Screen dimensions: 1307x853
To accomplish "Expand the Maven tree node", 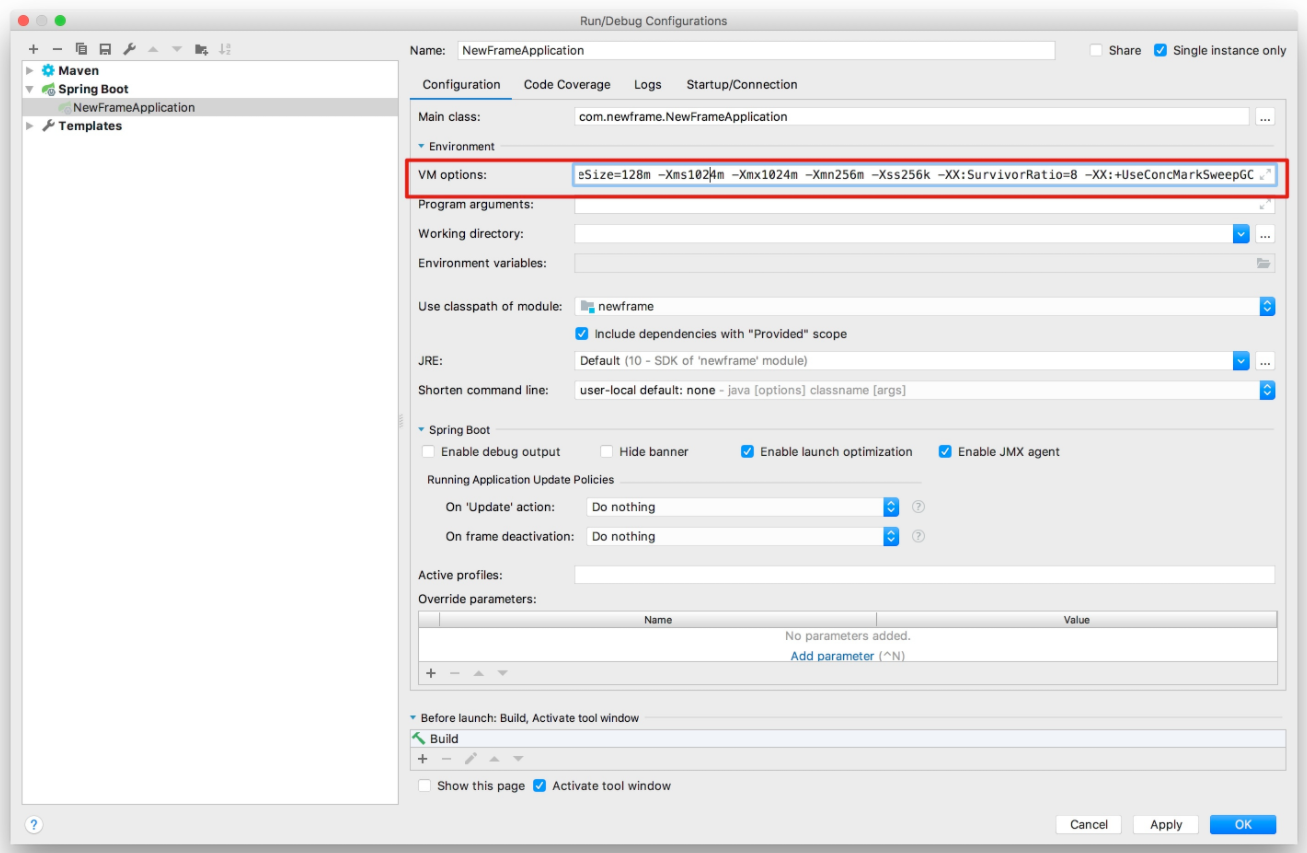I will [30, 71].
